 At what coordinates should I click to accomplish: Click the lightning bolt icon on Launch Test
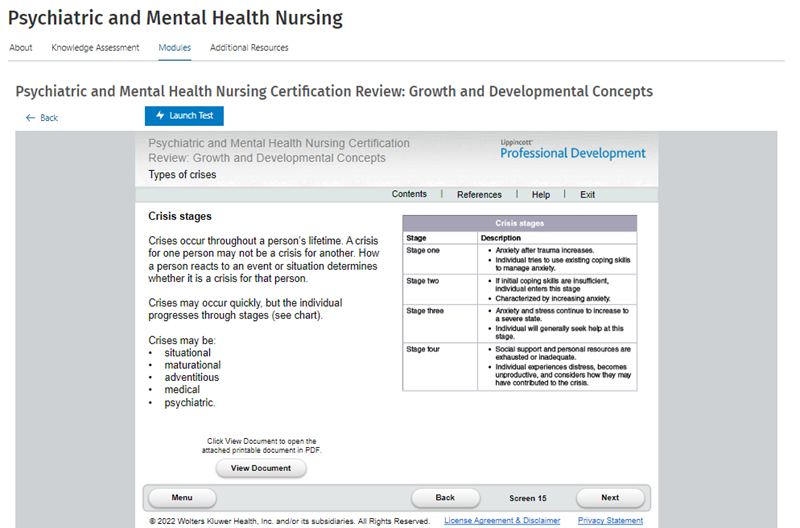159,116
